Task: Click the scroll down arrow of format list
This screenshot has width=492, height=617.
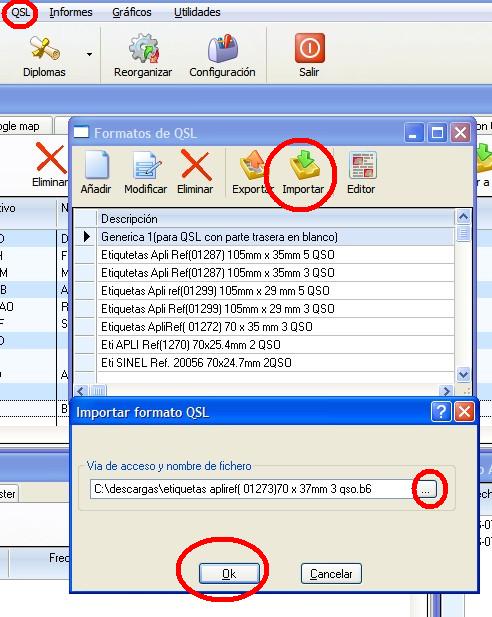Action: tap(463, 374)
